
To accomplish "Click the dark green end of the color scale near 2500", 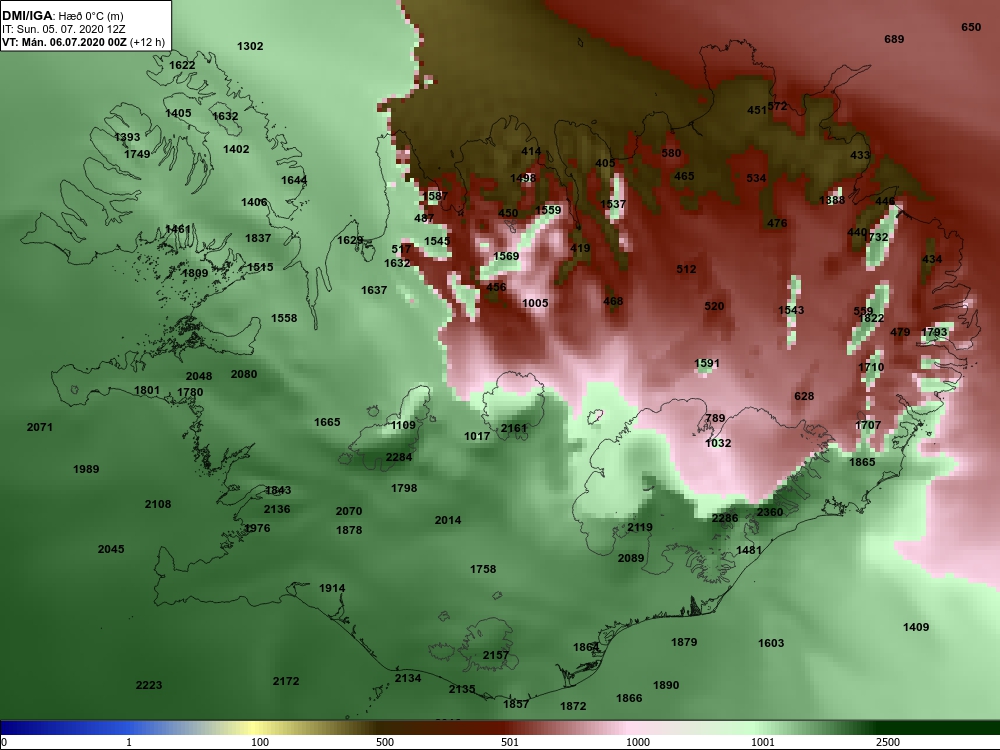I will [938, 728].
